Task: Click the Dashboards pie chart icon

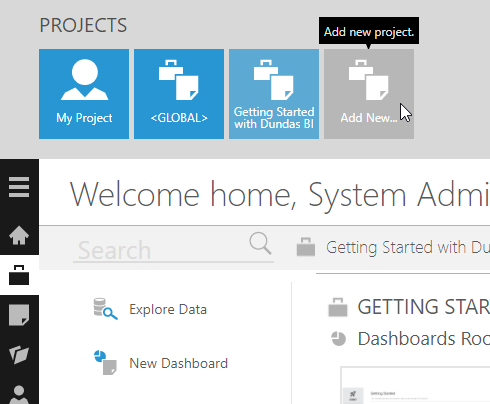Action: 339,339
